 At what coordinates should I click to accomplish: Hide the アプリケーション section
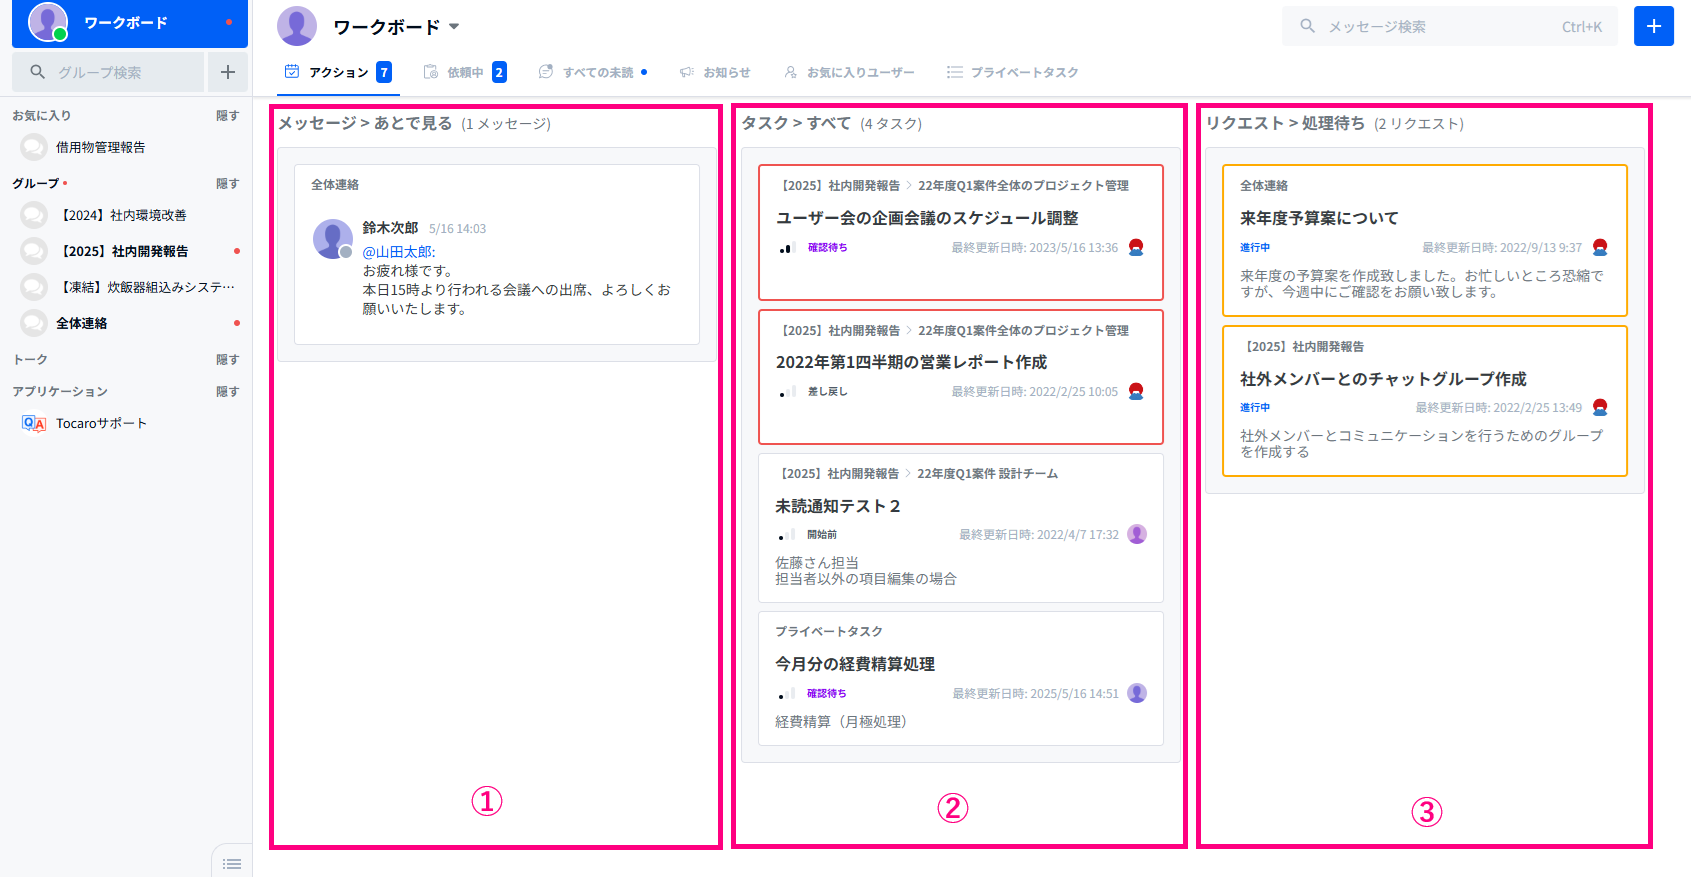[227, 391]
